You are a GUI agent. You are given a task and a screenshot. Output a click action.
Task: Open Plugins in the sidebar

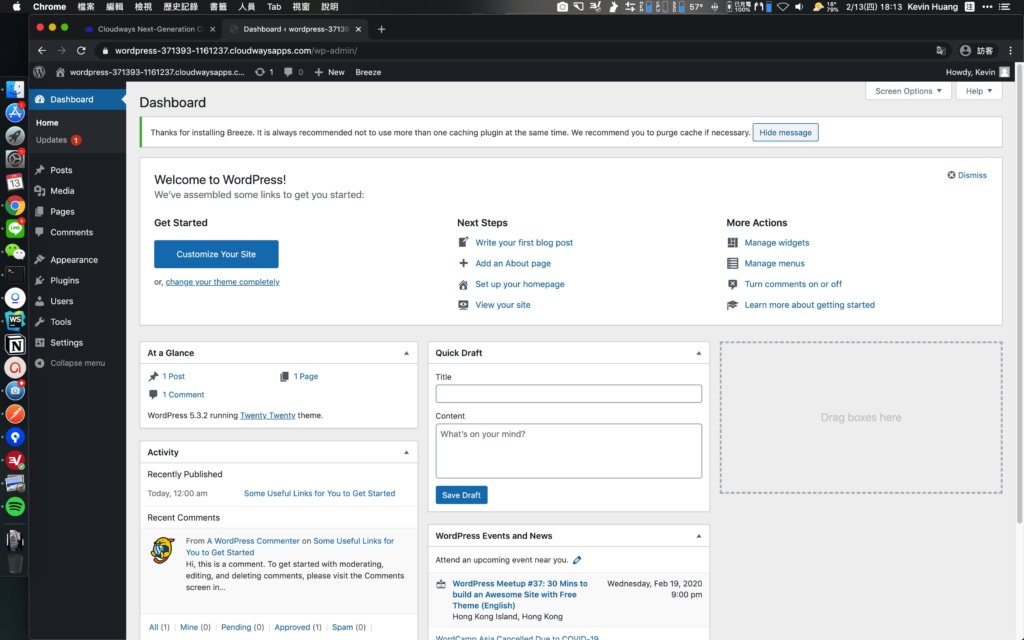[64, 280]
